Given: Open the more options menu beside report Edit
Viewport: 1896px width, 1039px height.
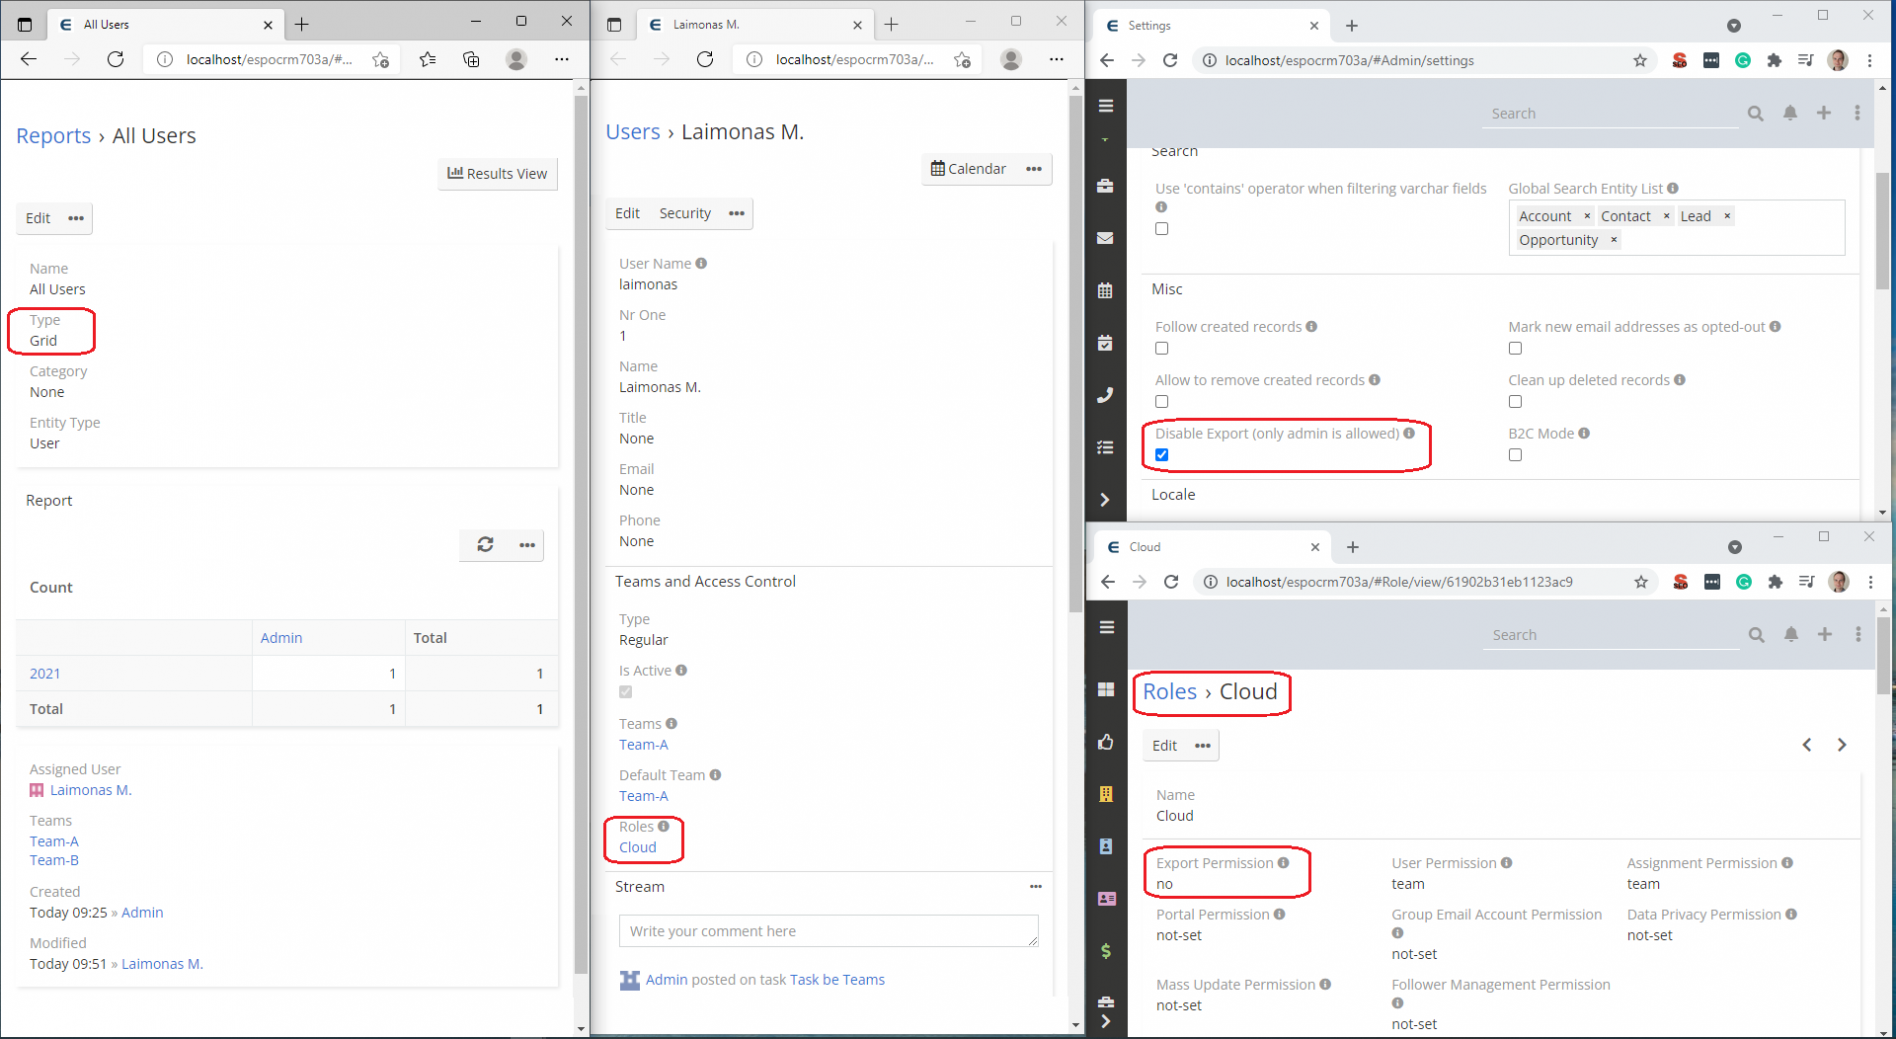Looking at the screenshot, I should (x=76, y=218).
